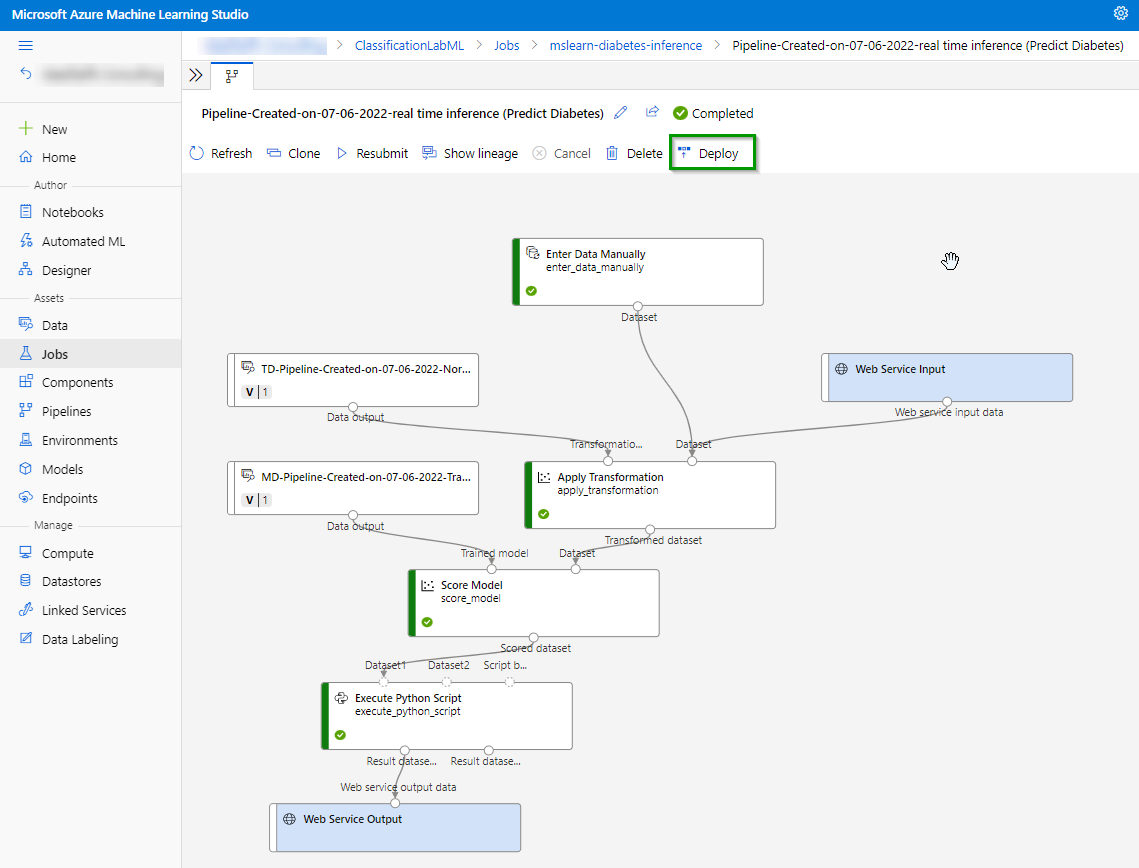Go to Endpoints in the sidebar

pyautogui.click(x=69, y=498)
